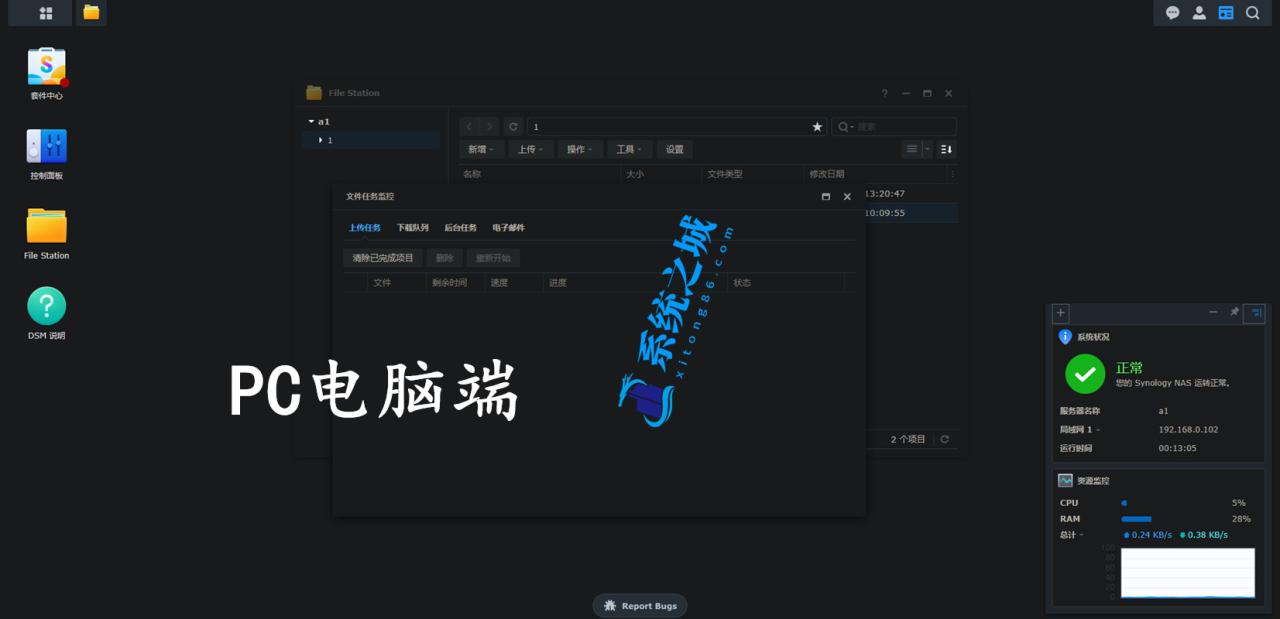Expand the 新增 dropdown in File Station
The width and height of the screenshot is (1280, 619).
[481, 148]
